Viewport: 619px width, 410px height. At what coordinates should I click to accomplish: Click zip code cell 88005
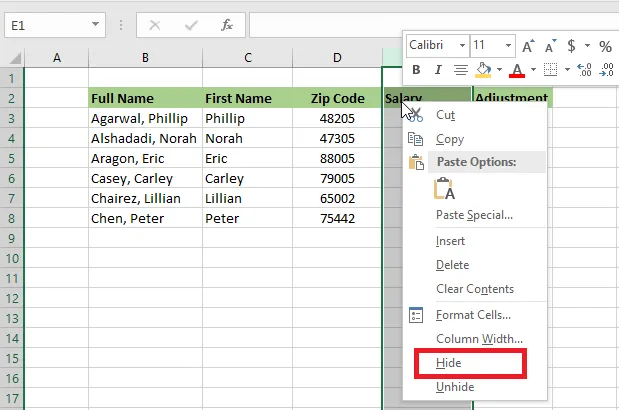pos(337,159)
